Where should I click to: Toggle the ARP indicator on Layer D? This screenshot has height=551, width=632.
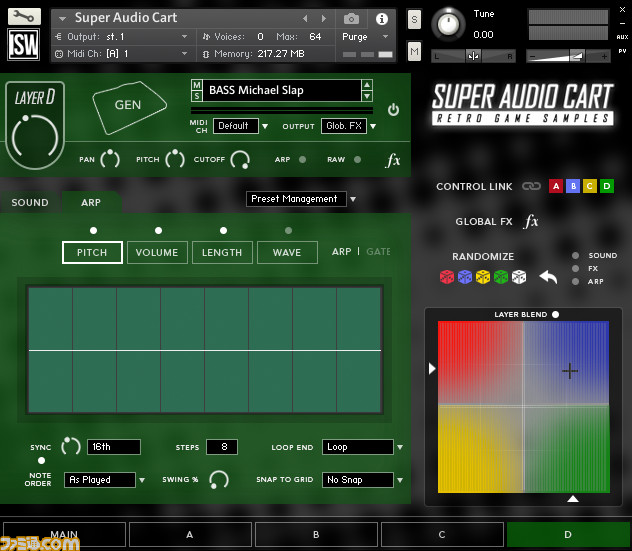[x=302, y=160]
